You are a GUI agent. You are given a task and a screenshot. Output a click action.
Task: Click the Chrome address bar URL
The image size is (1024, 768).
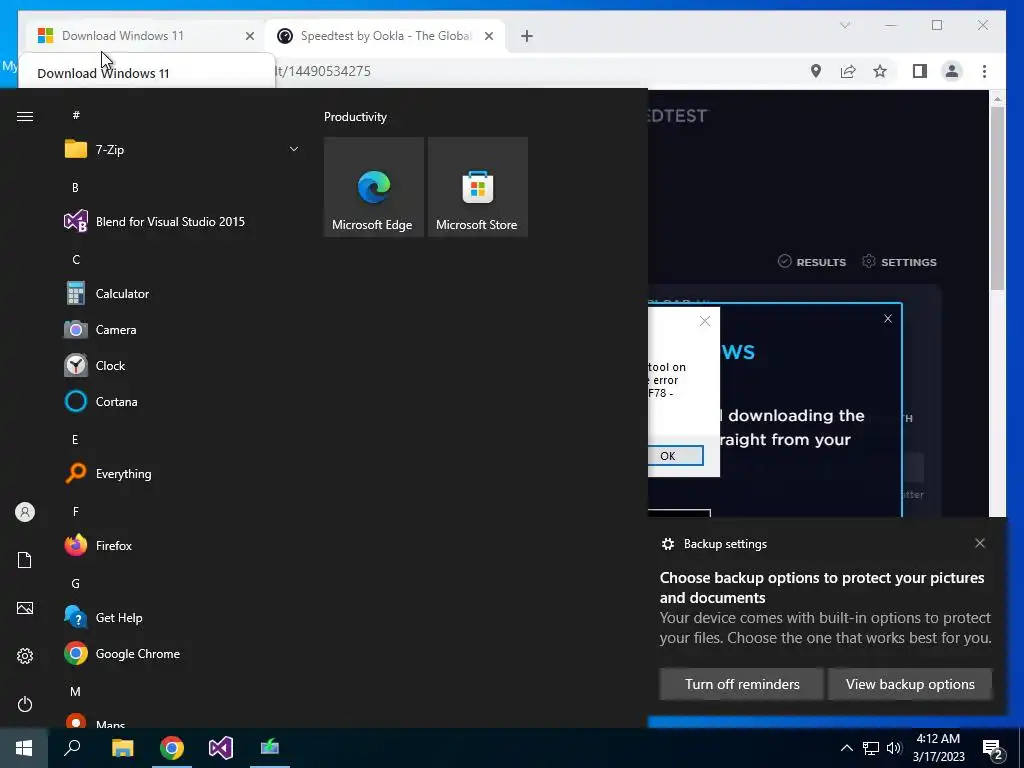[323, 71]
